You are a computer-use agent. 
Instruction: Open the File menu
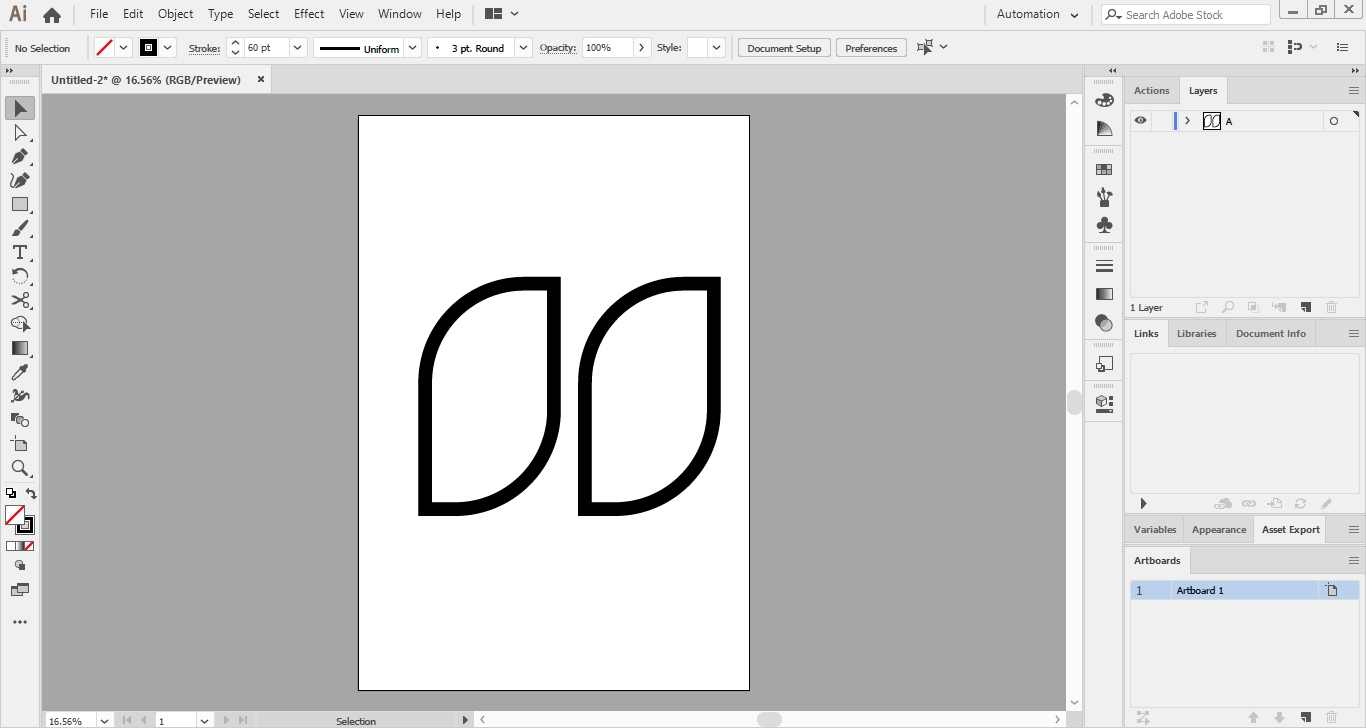99,14
